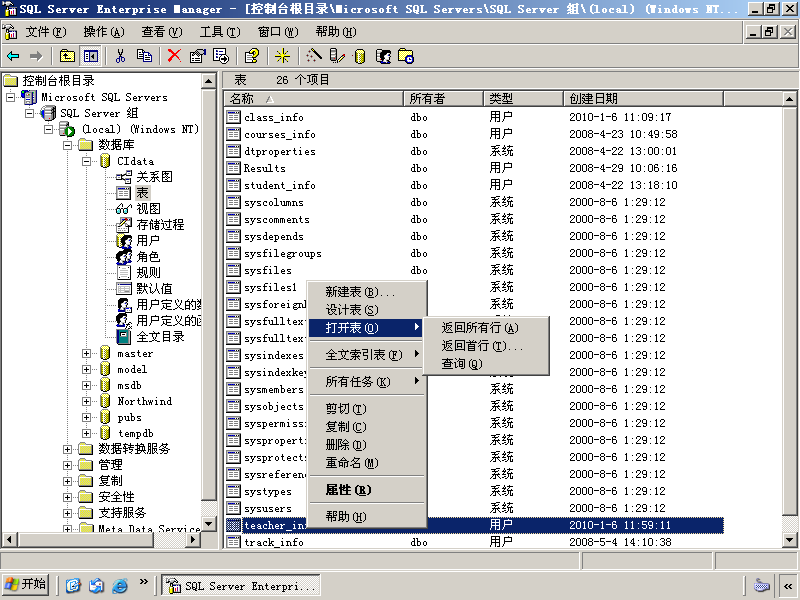800x600 pixels.
Task: Choose 新建表(B)... from context menu
Action: [367, 292]
